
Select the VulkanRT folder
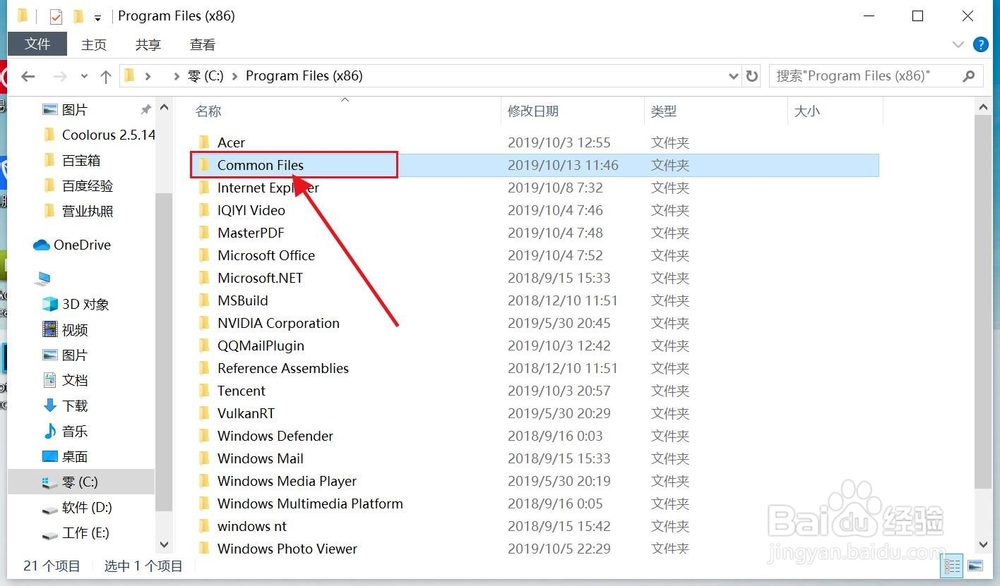246,413
